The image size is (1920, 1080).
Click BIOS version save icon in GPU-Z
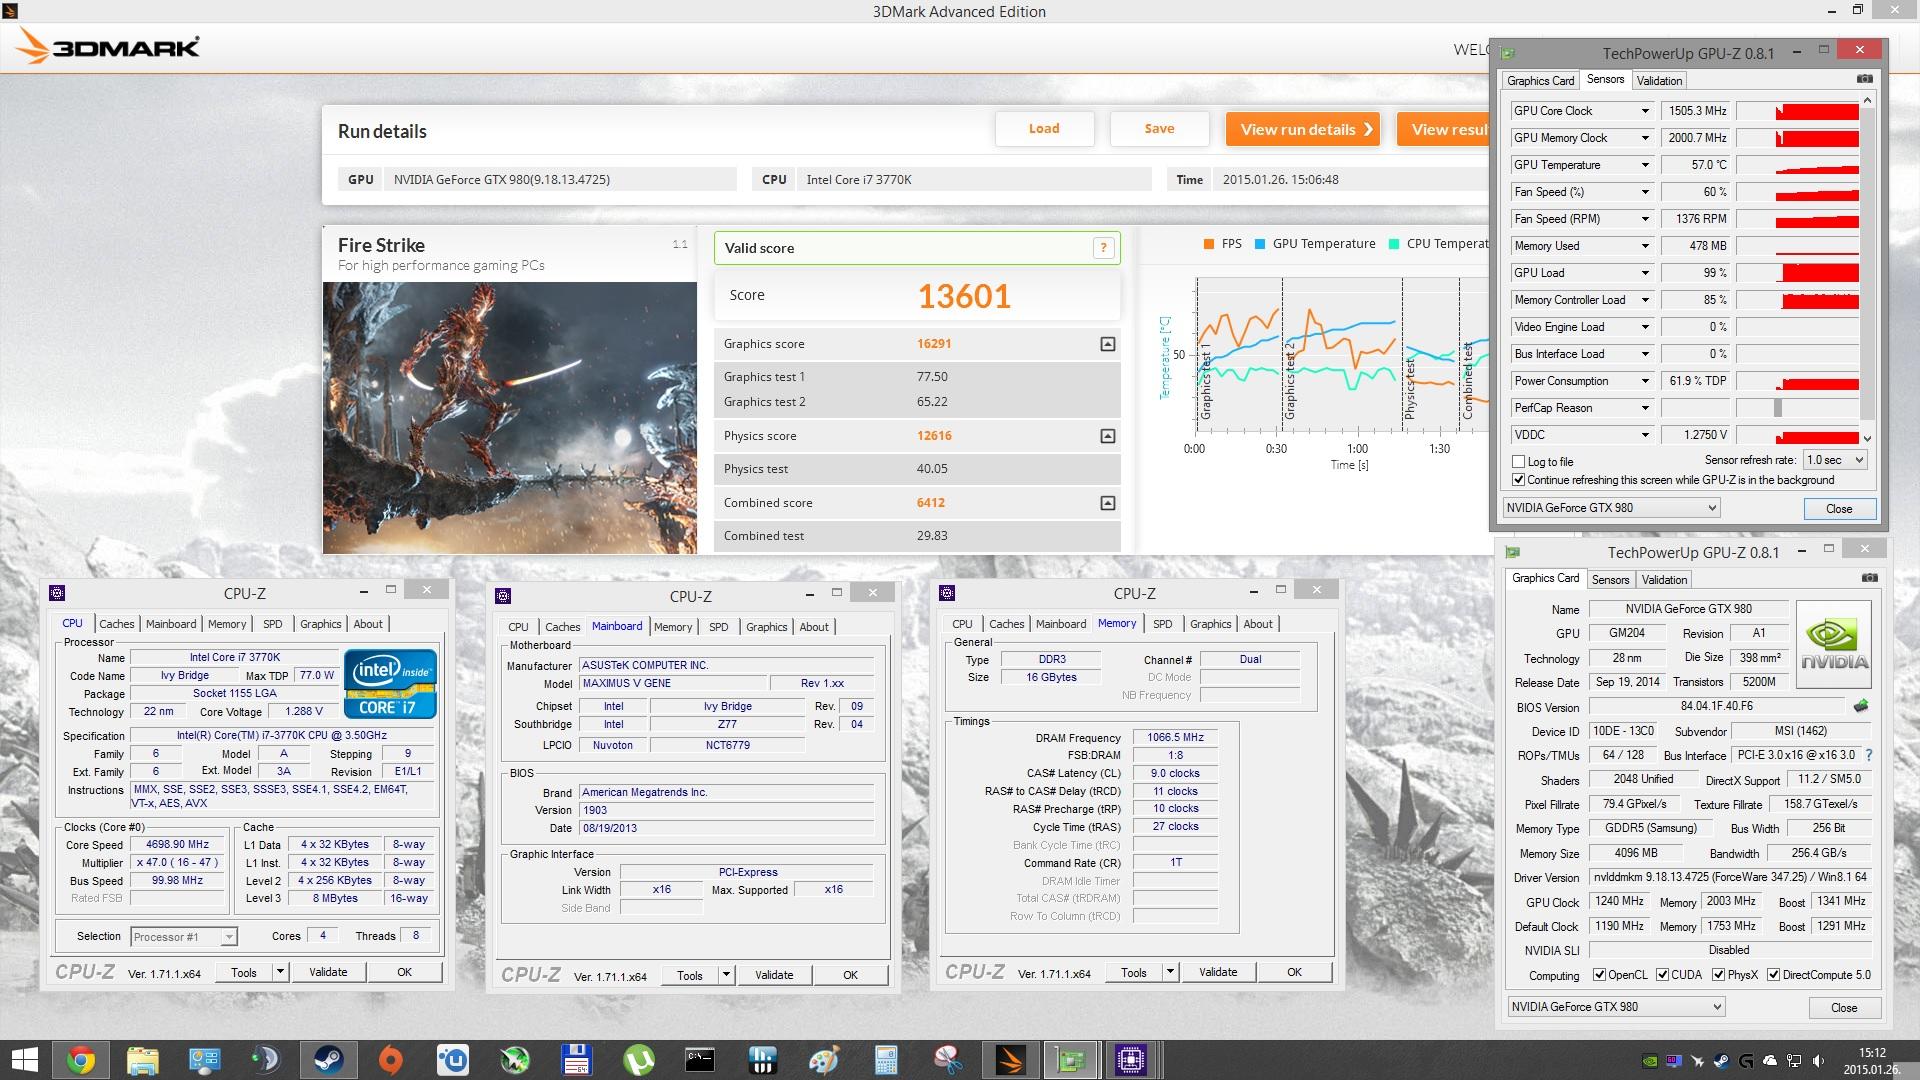click(1861, 706)
